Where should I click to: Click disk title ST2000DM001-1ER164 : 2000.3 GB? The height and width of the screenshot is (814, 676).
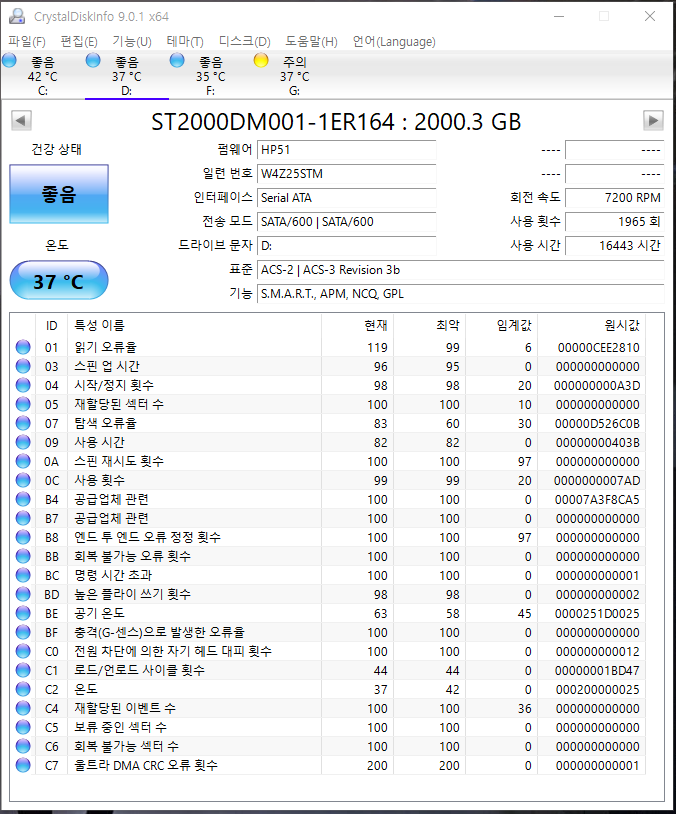(336, 122)
